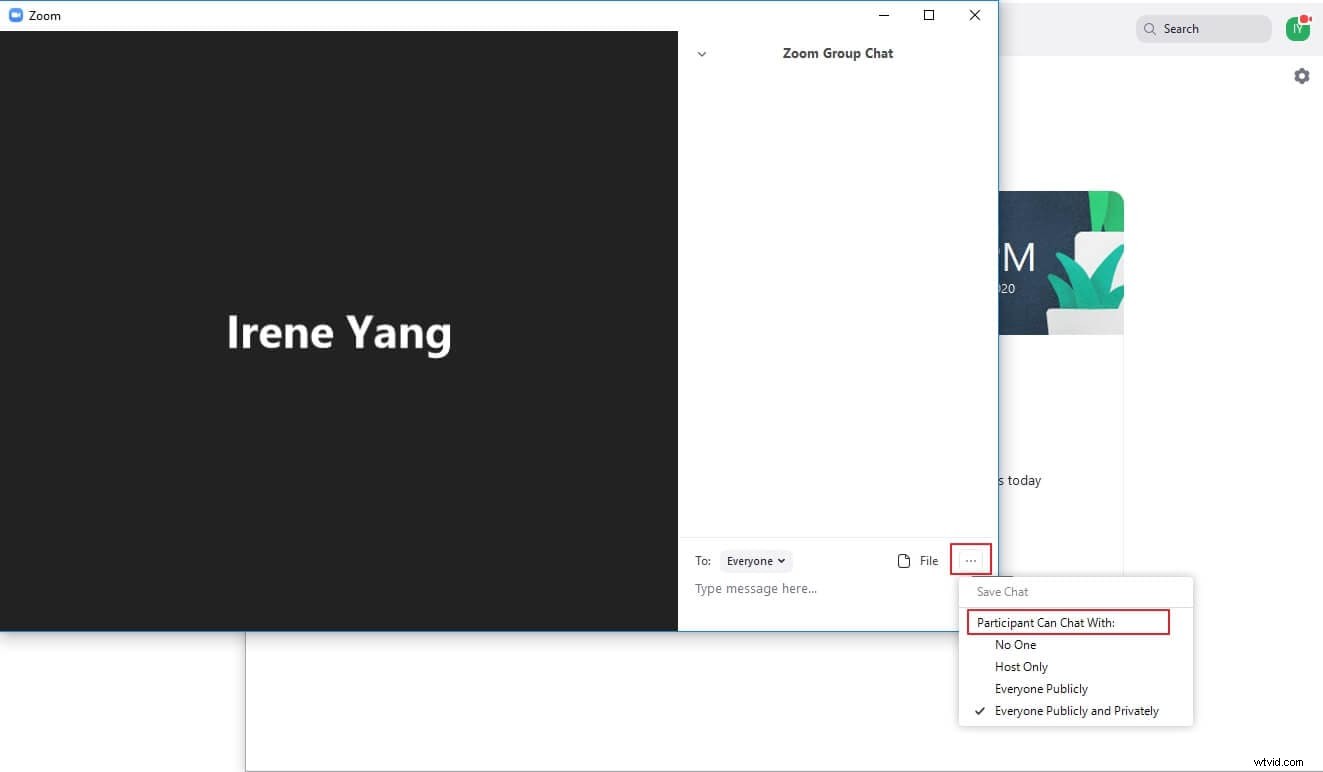Choose 'Save Chat' from the menu

pos(1002,591)
